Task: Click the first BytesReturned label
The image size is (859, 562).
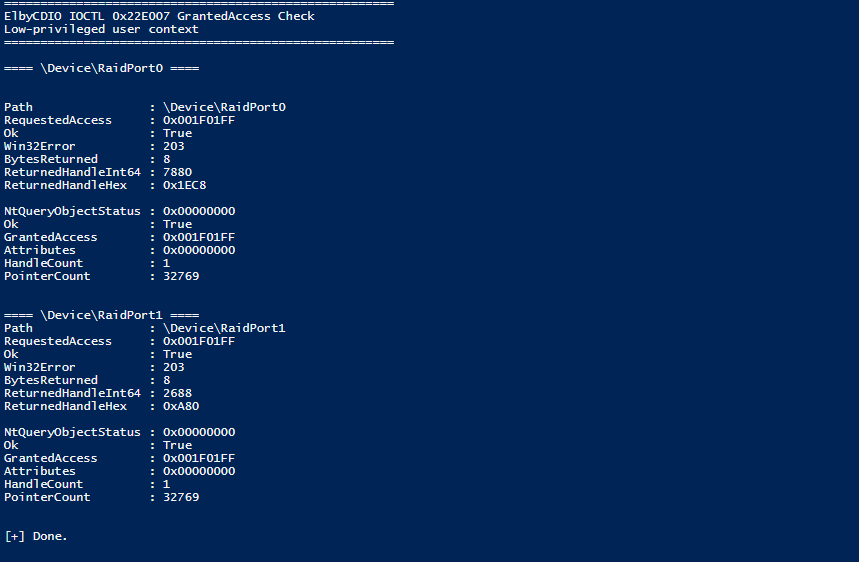Action: coord(50,159)
